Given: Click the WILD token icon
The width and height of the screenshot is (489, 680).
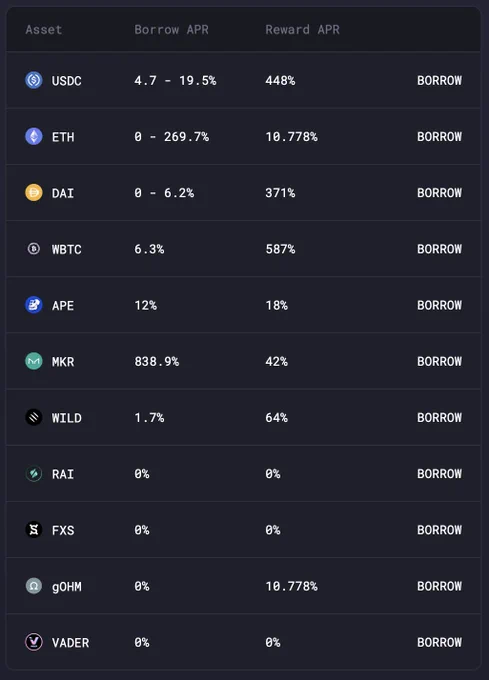Looking at the screenshot, I should pos(34,417).
